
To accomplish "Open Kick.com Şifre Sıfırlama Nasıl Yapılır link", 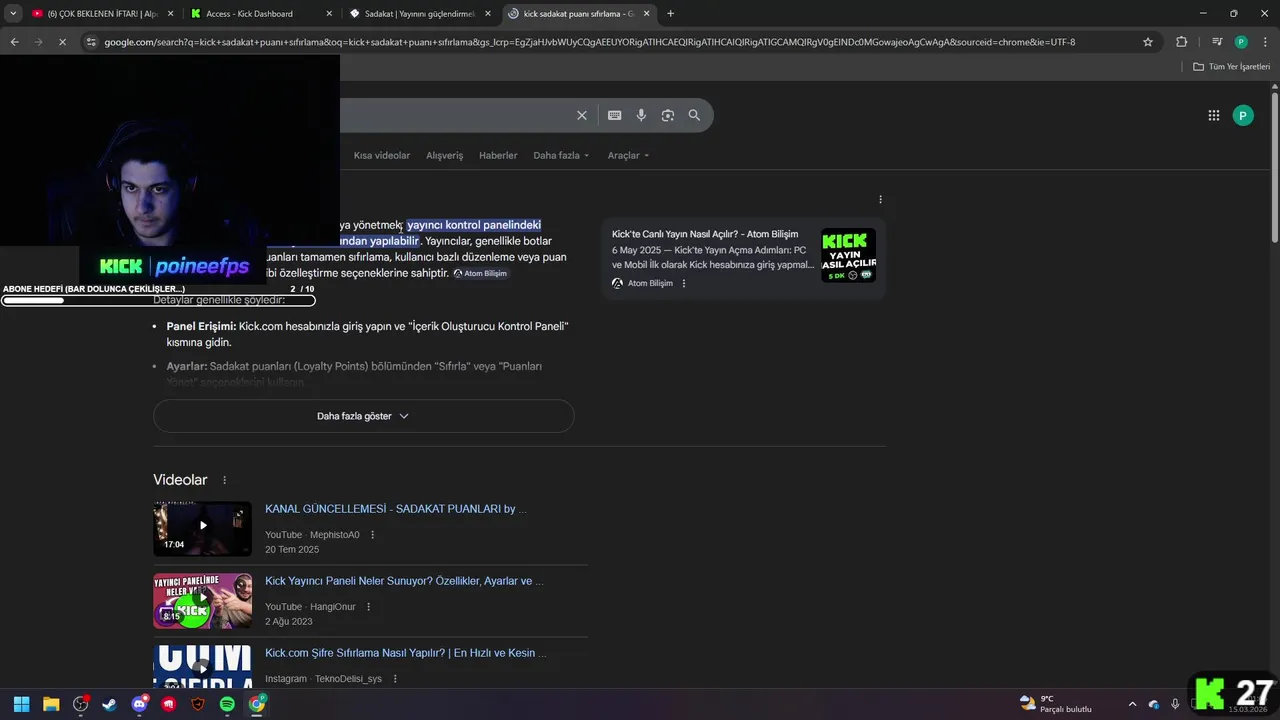I will [x=406, y=653].
